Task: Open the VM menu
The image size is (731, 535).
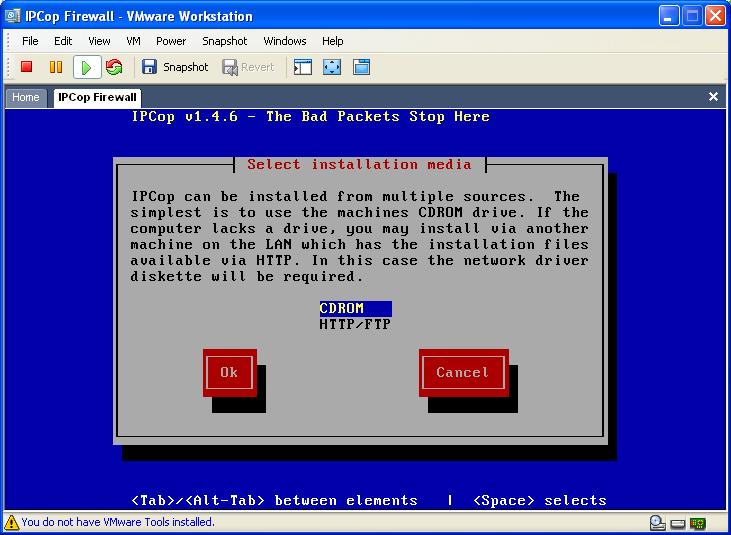Action: [133, 41]
